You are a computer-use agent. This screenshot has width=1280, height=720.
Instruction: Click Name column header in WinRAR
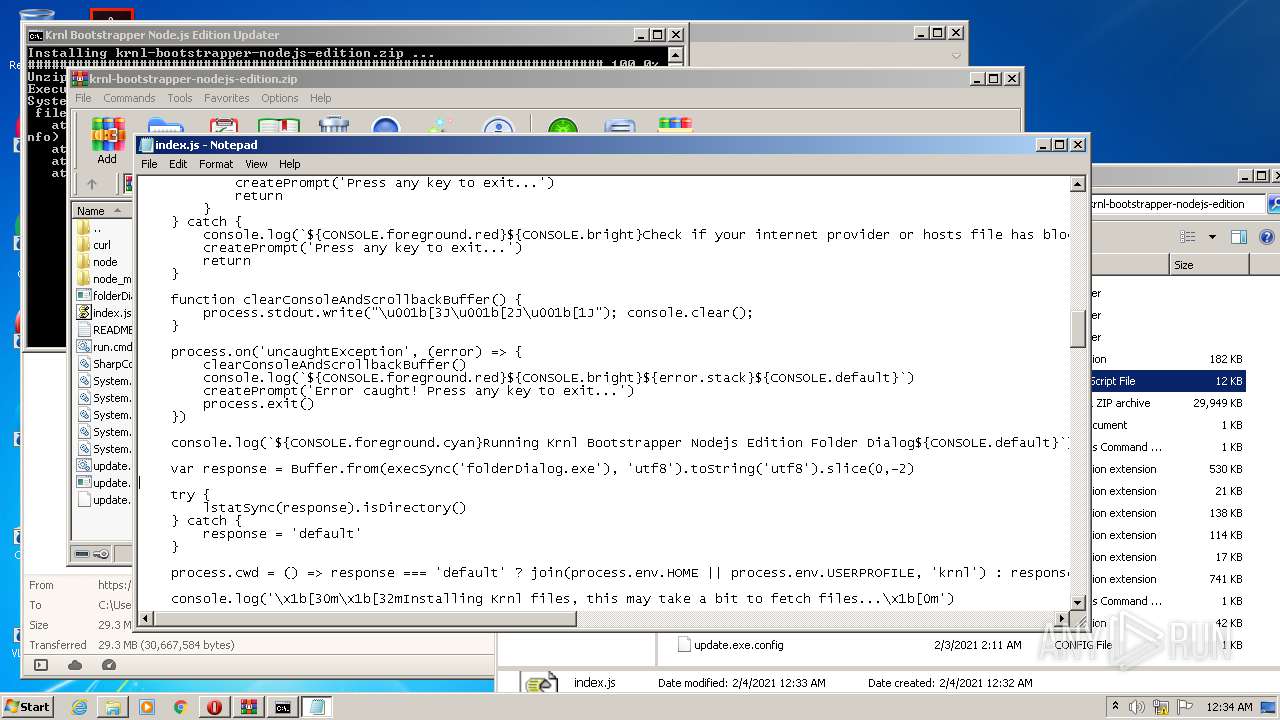point(101,211)
